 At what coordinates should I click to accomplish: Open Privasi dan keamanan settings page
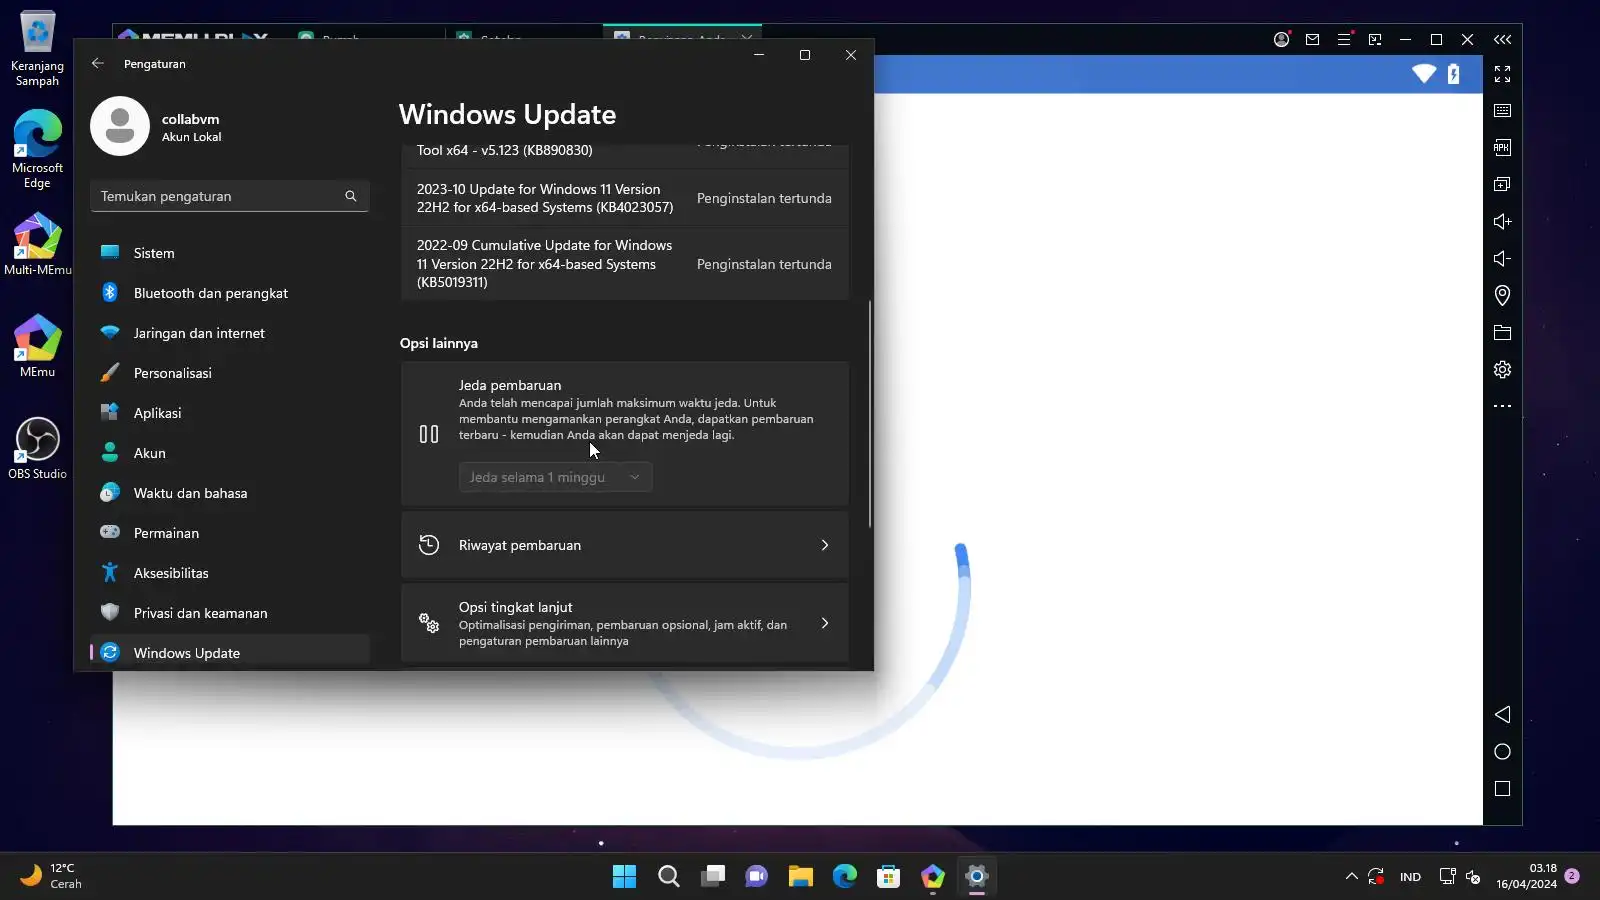229,613
